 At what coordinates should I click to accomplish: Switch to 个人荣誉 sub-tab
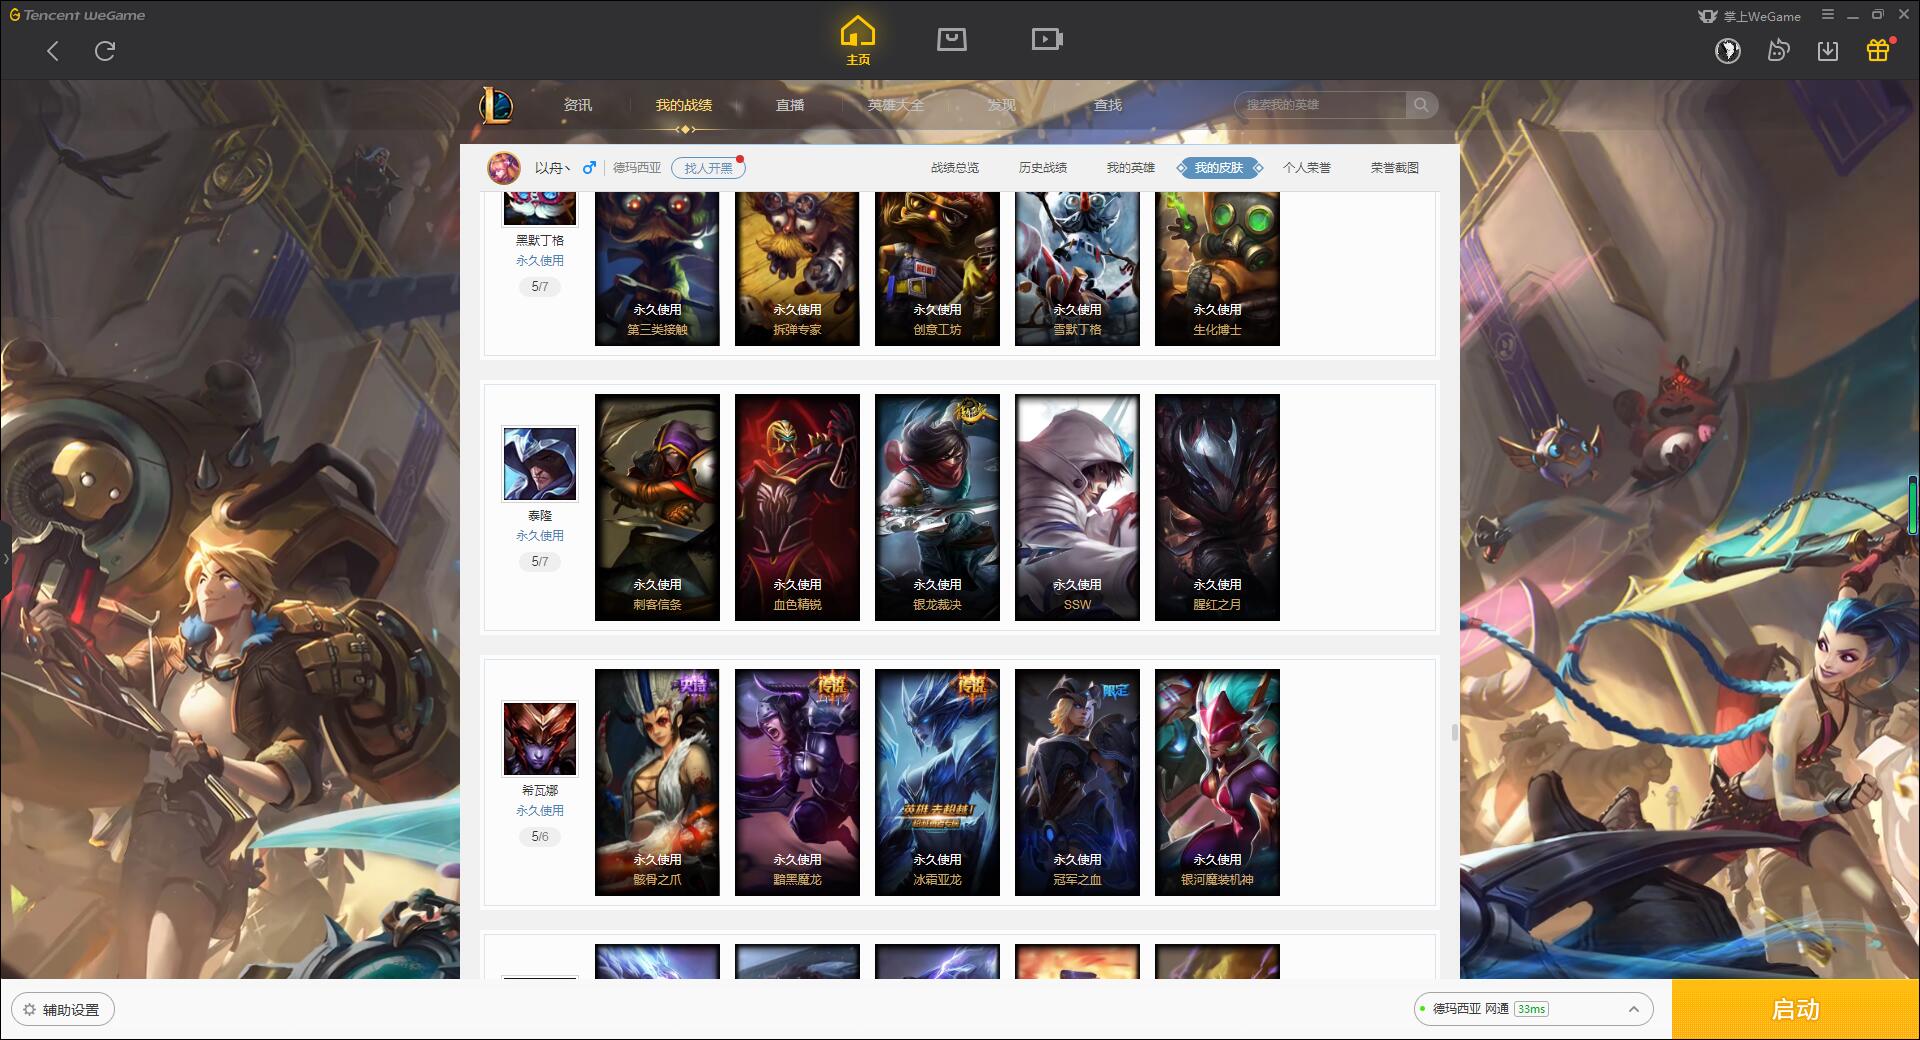pyautogui.click(x=1307, y=168)
